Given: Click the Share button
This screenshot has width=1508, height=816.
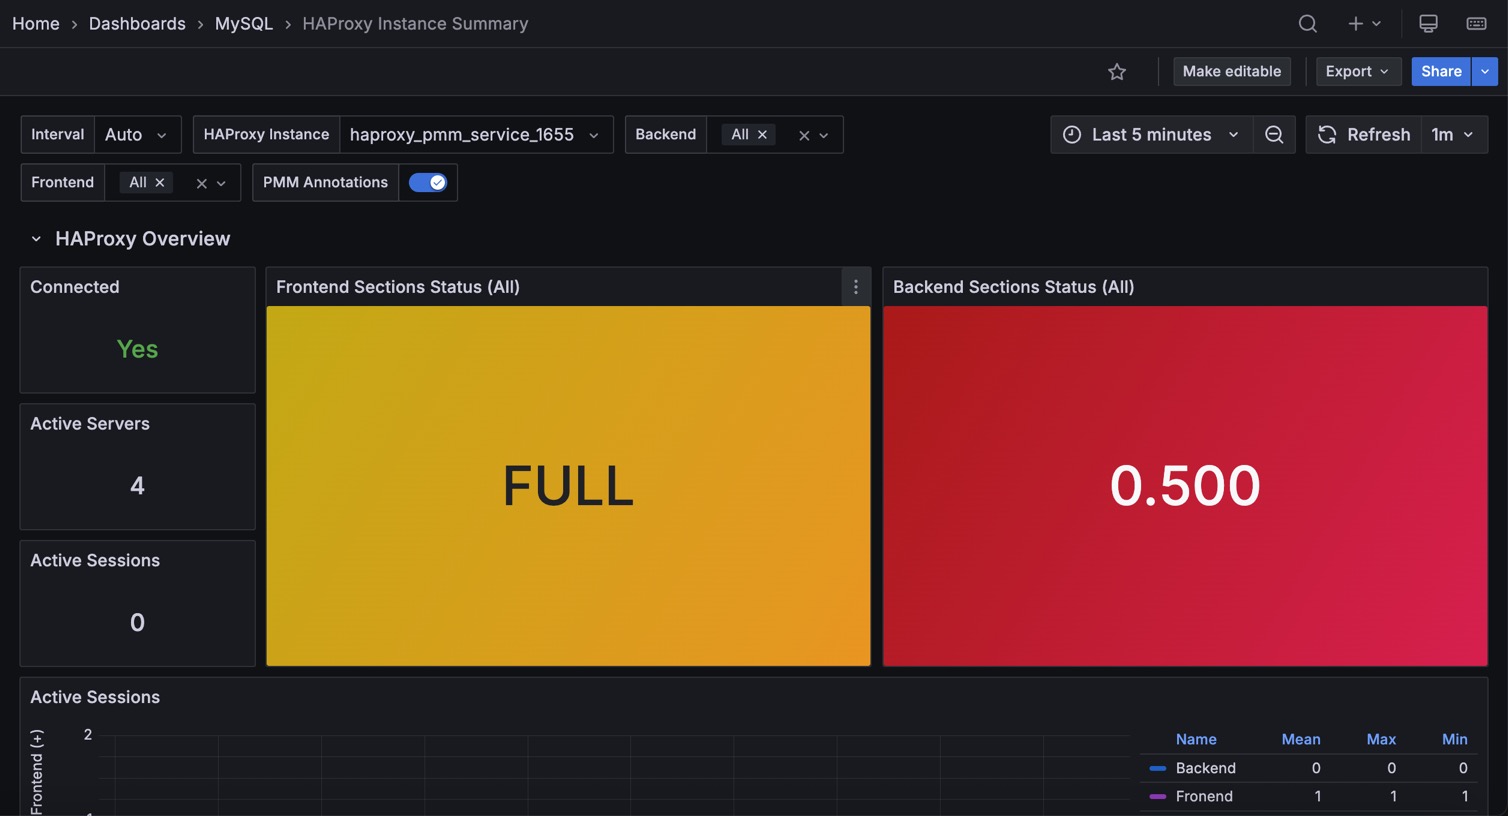Looking at the screenshot, I should (x=1440, y=71).
